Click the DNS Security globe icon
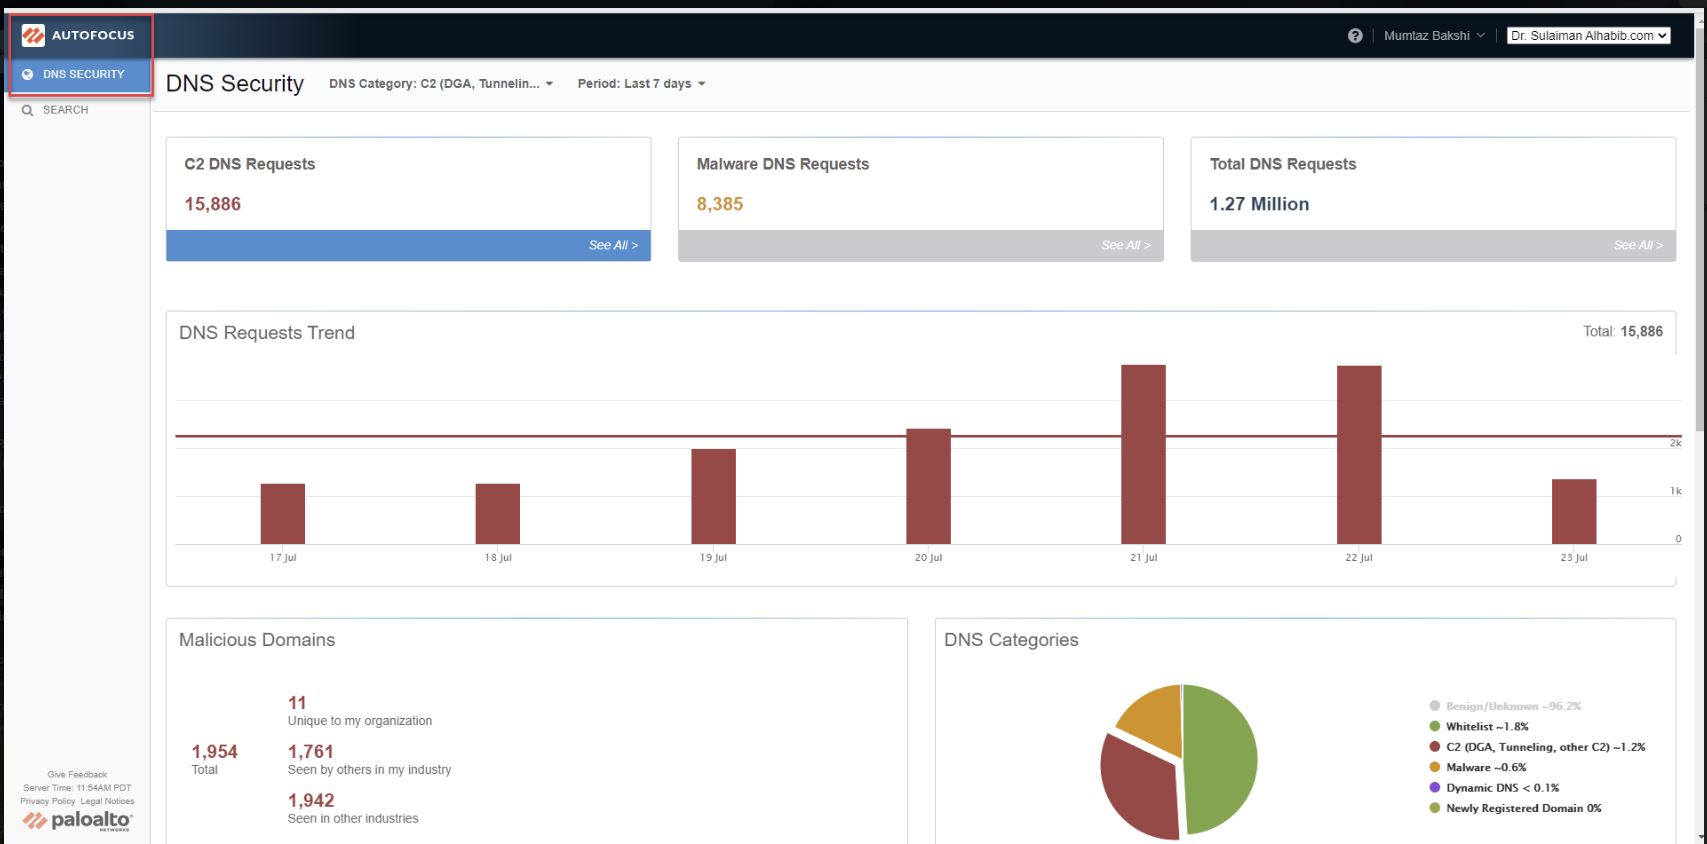 click(x=28, y=74)
